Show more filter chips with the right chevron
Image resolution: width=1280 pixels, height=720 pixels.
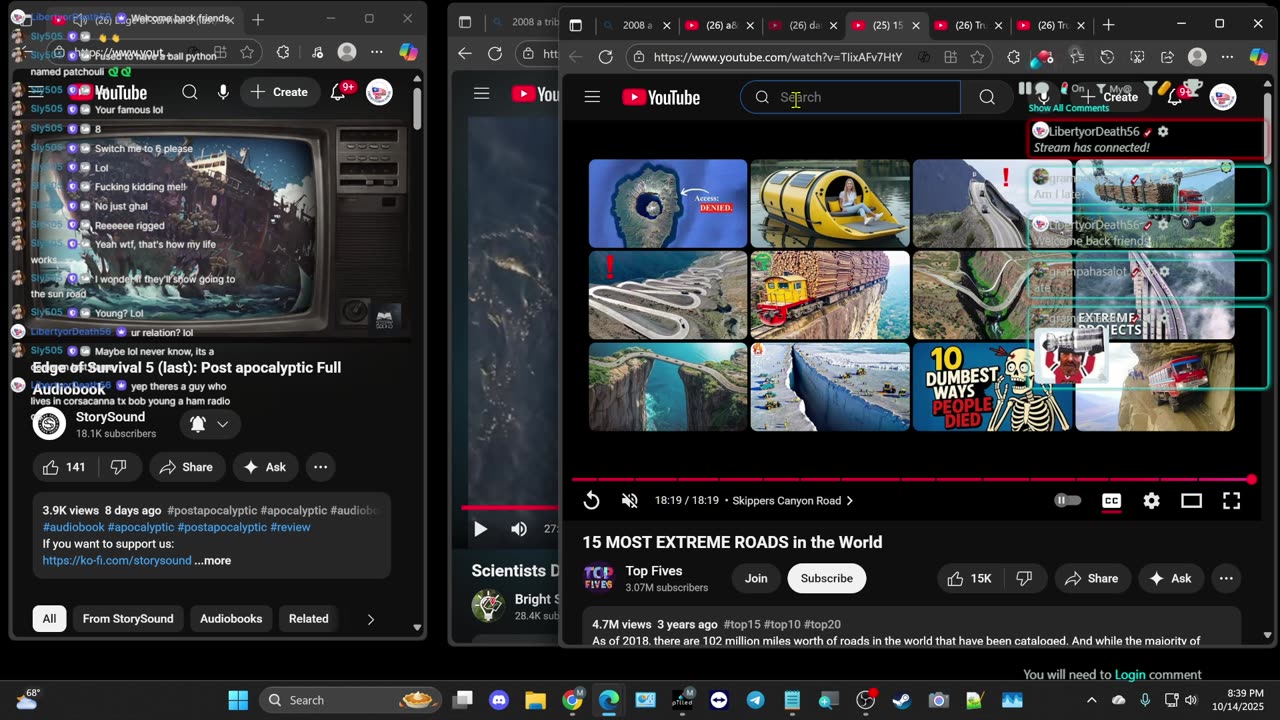(x=370, y=619)
